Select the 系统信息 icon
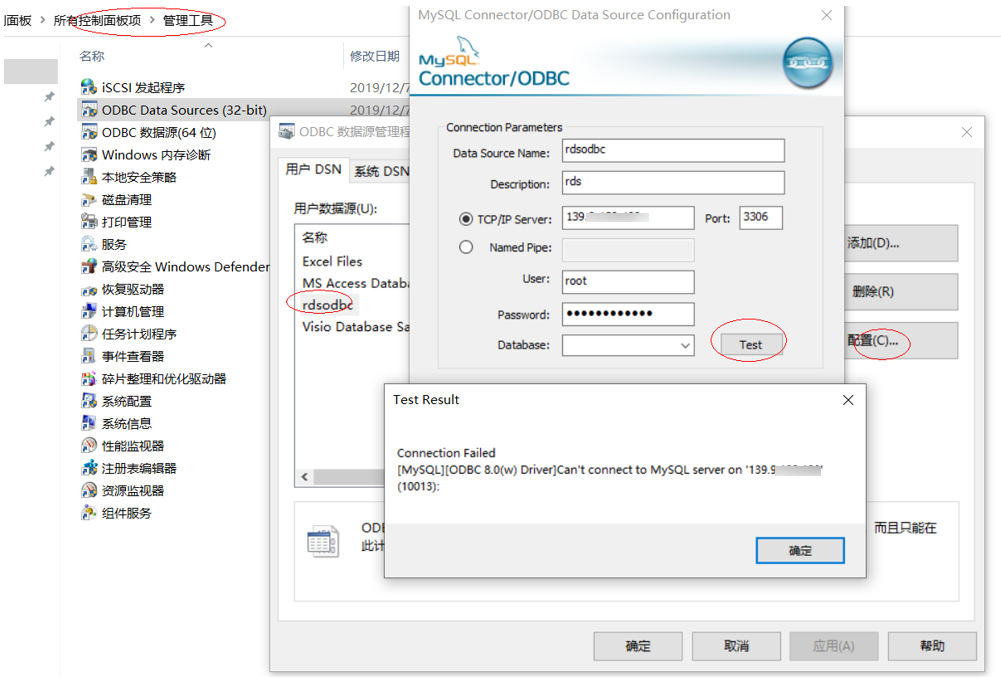1001x678 pixels. point(89,423)
